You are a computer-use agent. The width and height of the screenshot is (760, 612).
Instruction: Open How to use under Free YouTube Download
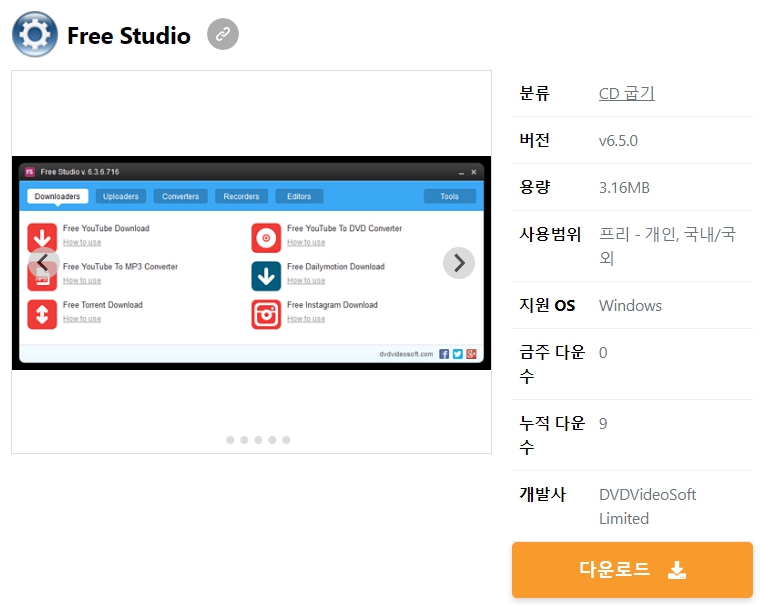[x=82, y=242]
